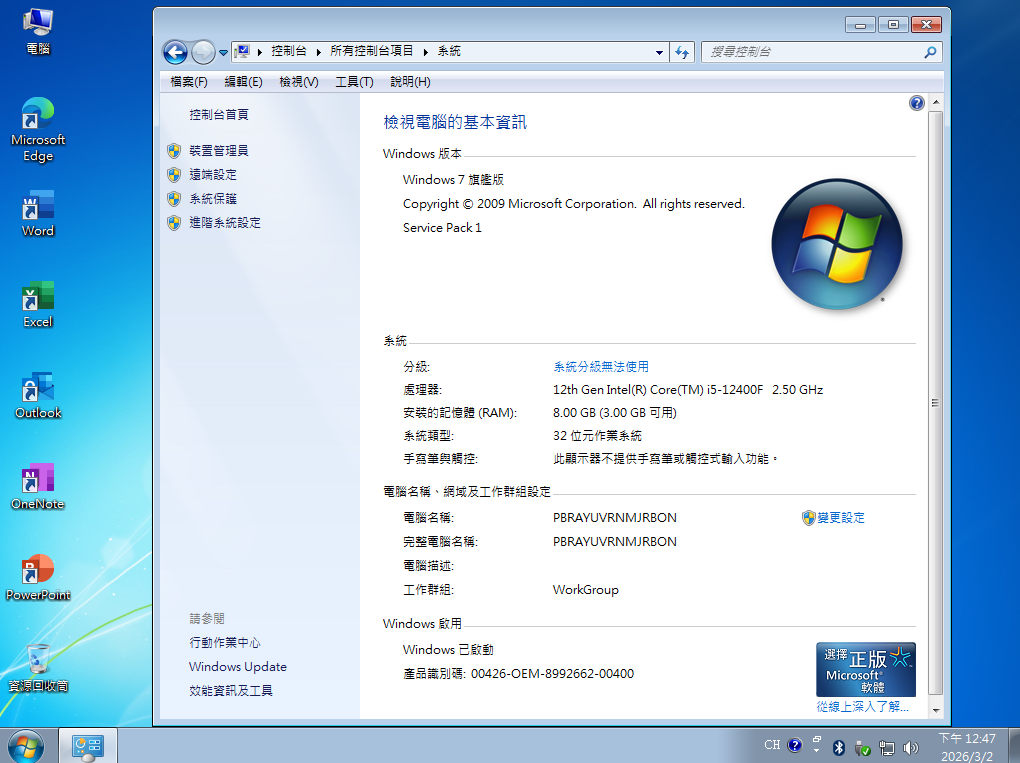Open the 工具(T) menu
The image size is (1020, 763).
pos(354,82)
